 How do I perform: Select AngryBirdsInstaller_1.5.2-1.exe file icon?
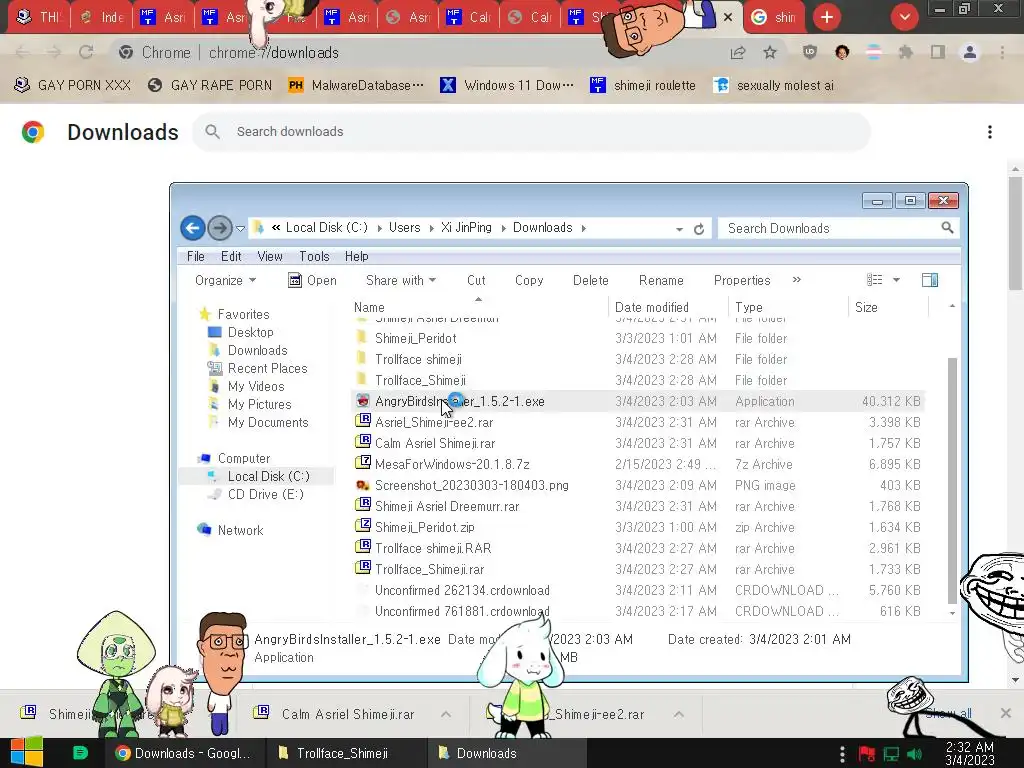pos(362,401)
